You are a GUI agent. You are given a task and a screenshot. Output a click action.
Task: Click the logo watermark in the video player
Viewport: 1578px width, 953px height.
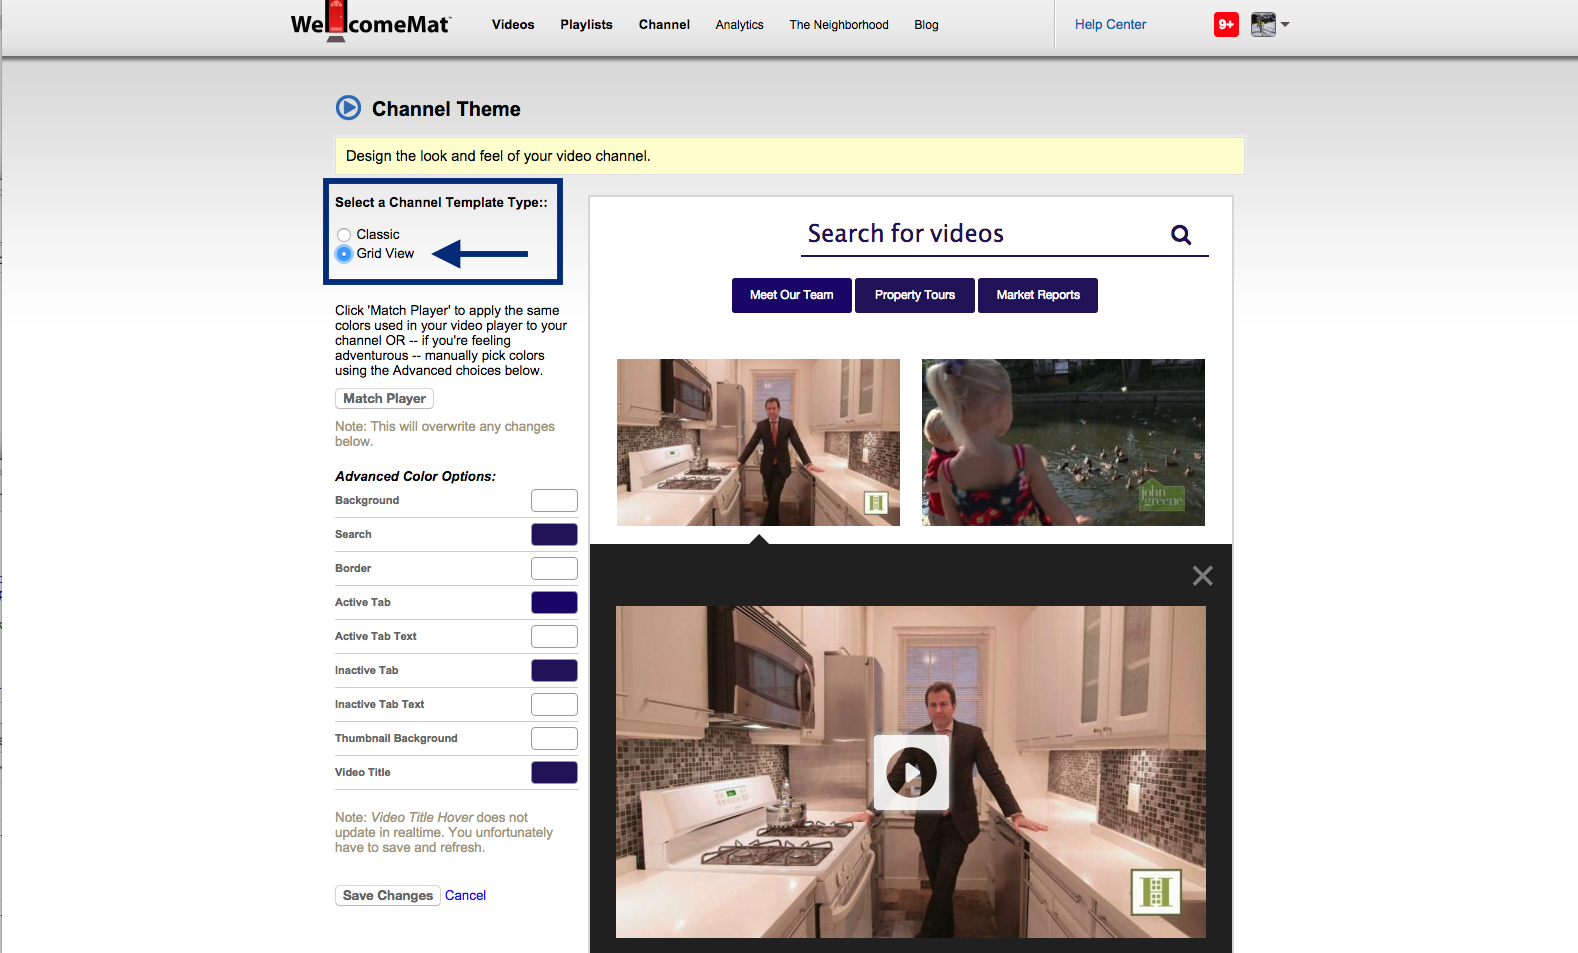(x=1155, y=892)
